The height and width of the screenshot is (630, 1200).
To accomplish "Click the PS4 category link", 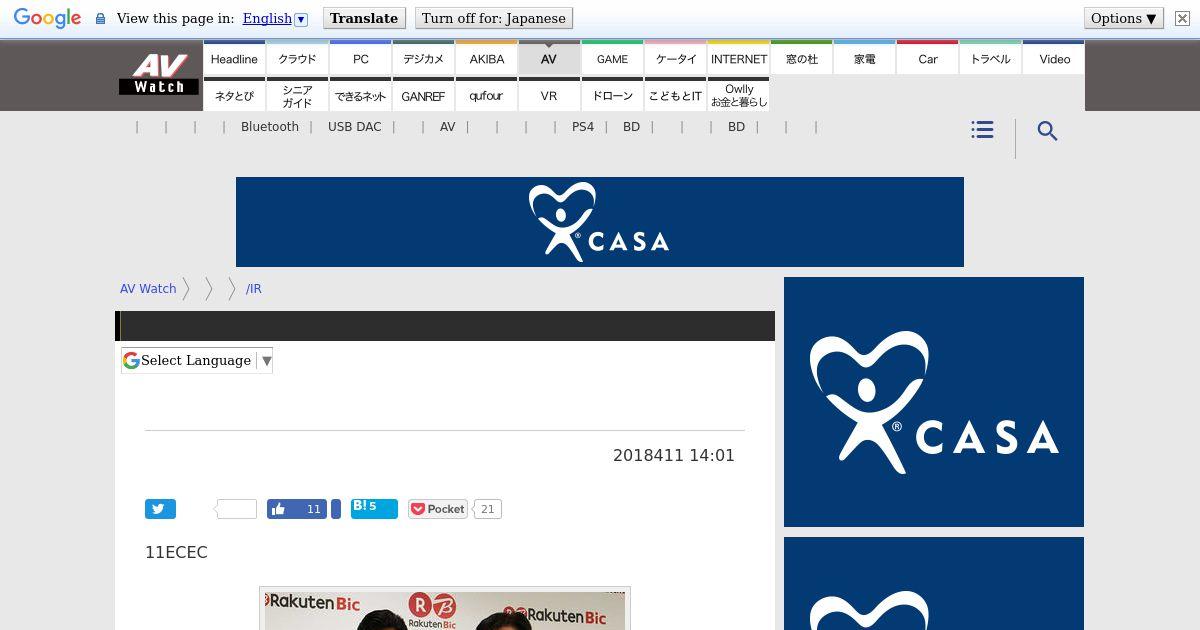I will (583, 127).
